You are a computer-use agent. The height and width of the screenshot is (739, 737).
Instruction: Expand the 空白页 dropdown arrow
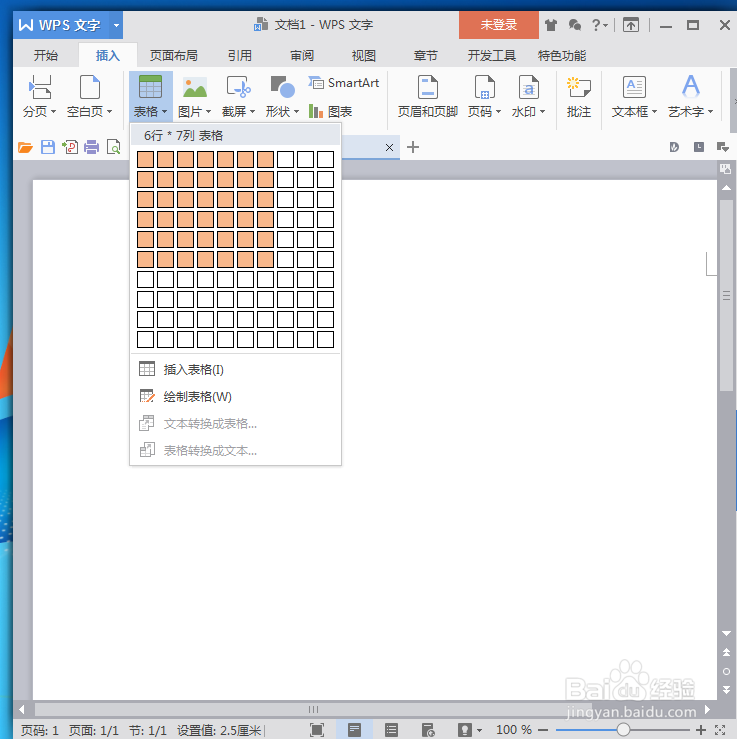pyautogui.click(x=110, y=112)
